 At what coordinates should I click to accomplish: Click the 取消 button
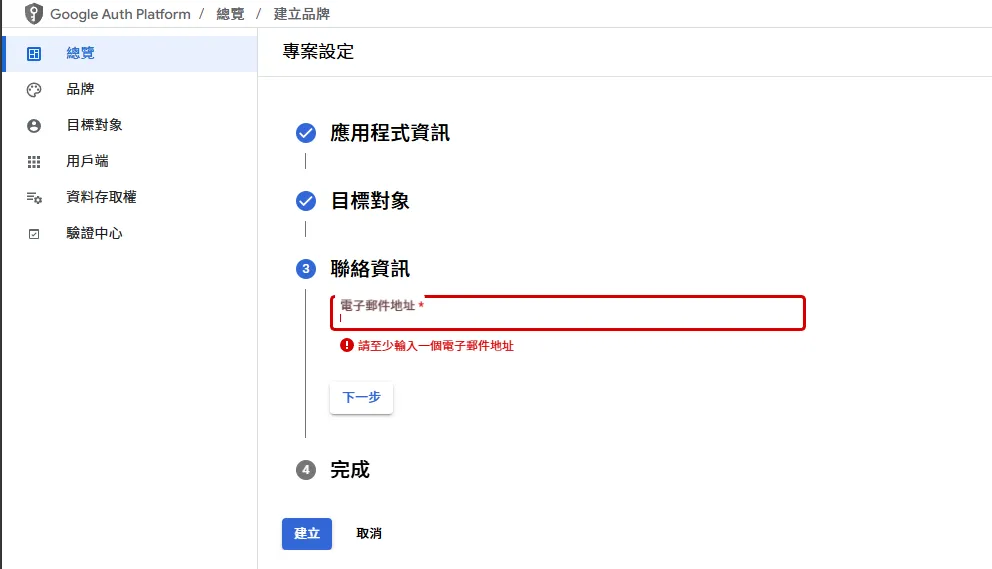click(369, 534)
